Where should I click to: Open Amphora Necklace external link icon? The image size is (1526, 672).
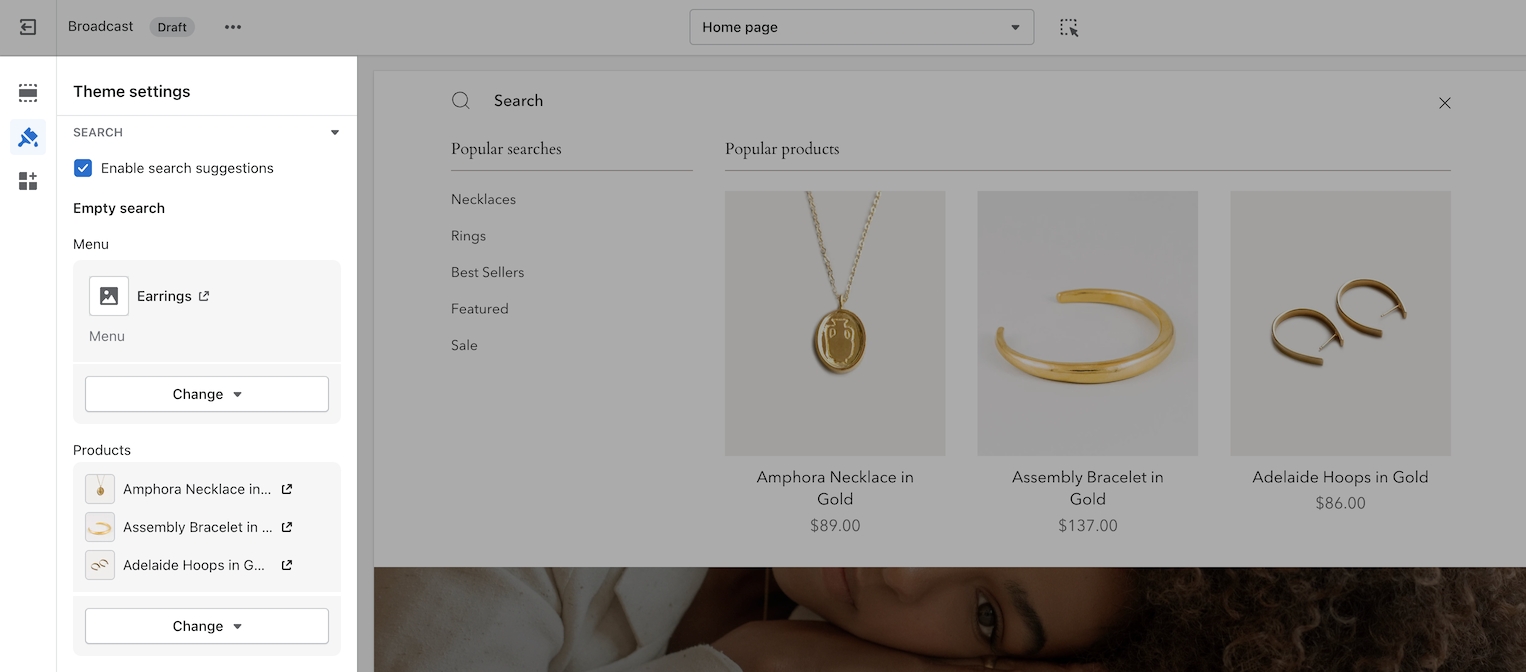287,489
